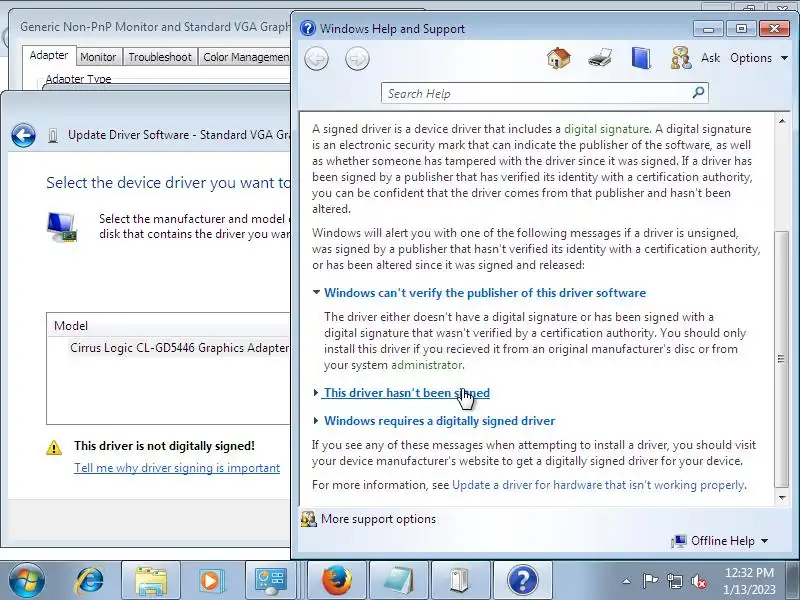The width and height of the screenshot is (800, 600).
Task: Maximize the Windows Help and Support window
Action: 741,29
